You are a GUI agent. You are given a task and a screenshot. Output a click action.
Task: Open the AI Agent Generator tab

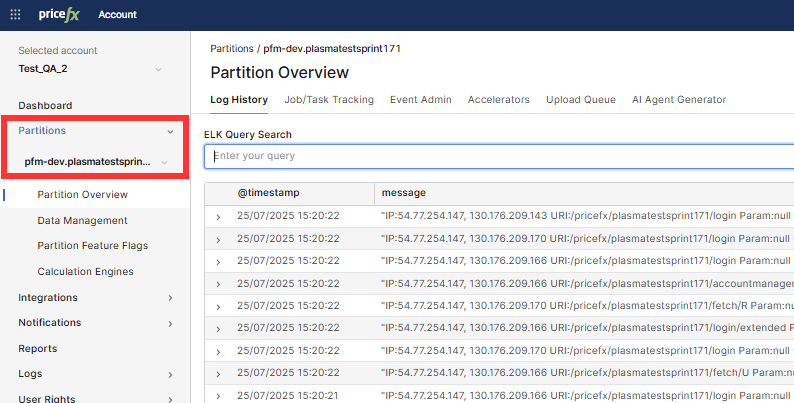click(678, 100)
